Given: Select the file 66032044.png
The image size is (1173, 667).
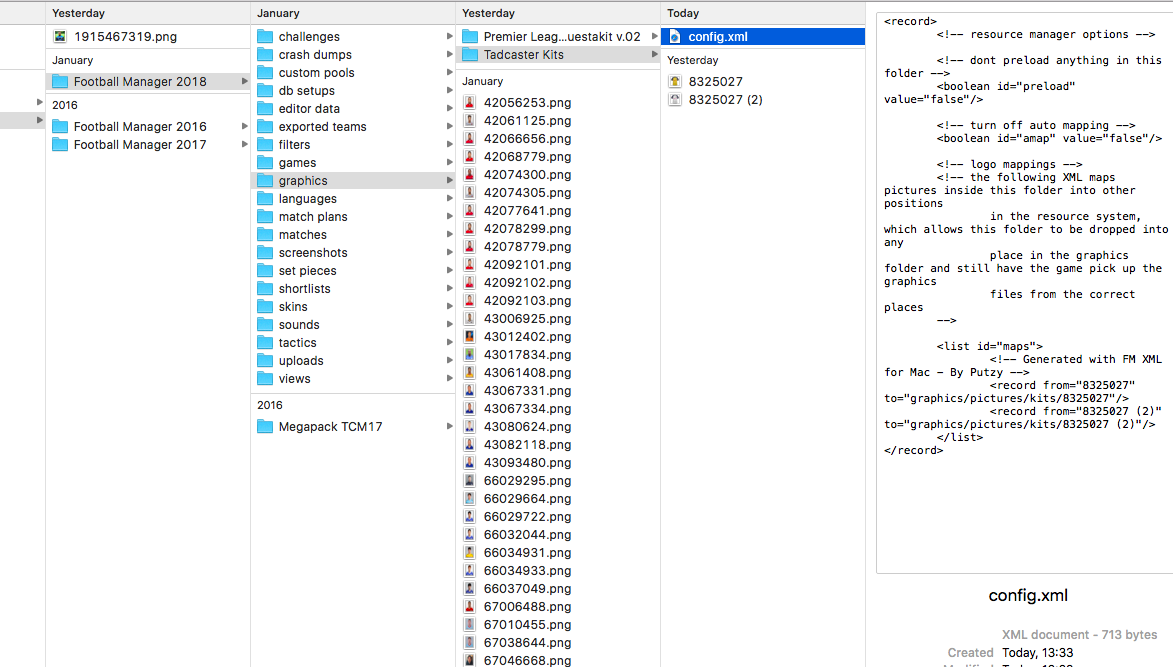Looking at the screenshot, I should click(x=527, y=535).
